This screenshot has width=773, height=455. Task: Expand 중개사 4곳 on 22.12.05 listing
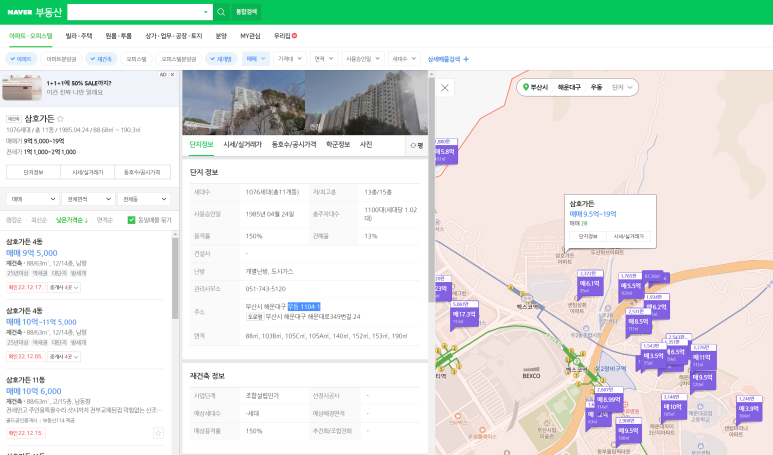[x=64, y=356]
